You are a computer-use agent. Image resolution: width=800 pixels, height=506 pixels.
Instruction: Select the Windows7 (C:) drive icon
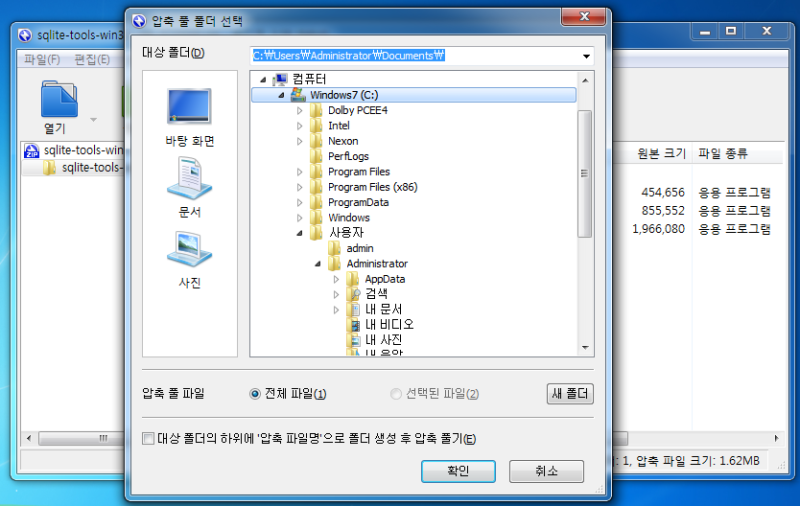coord(298,95)
